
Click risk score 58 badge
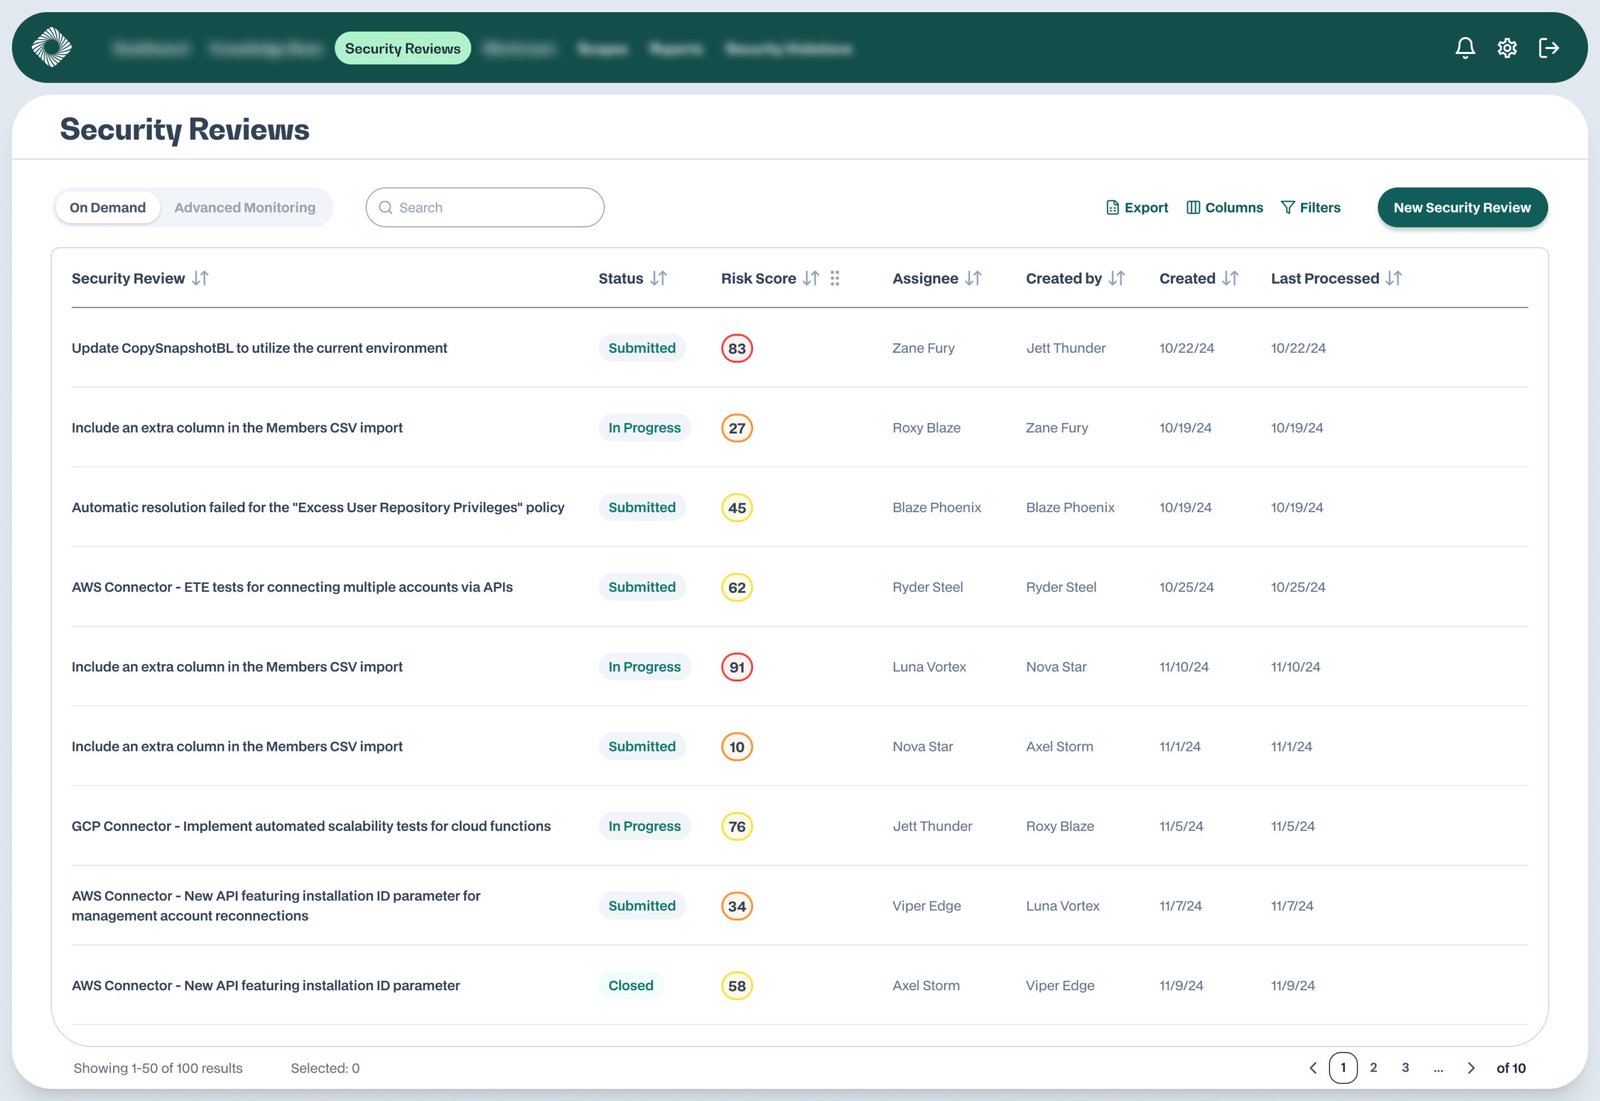click(x=737, y=986)
